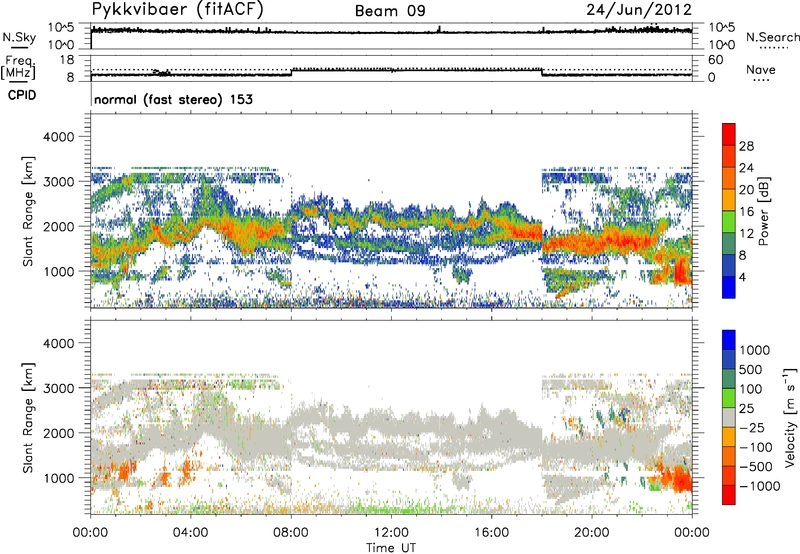
Task: Click the 'N.Search' legend label
Action: tap(772, 37)
